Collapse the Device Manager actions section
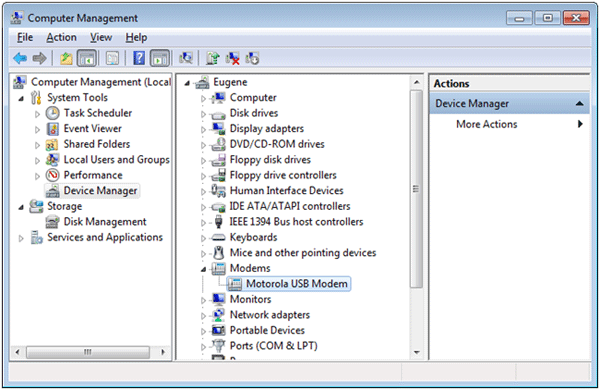 (580, 103)
